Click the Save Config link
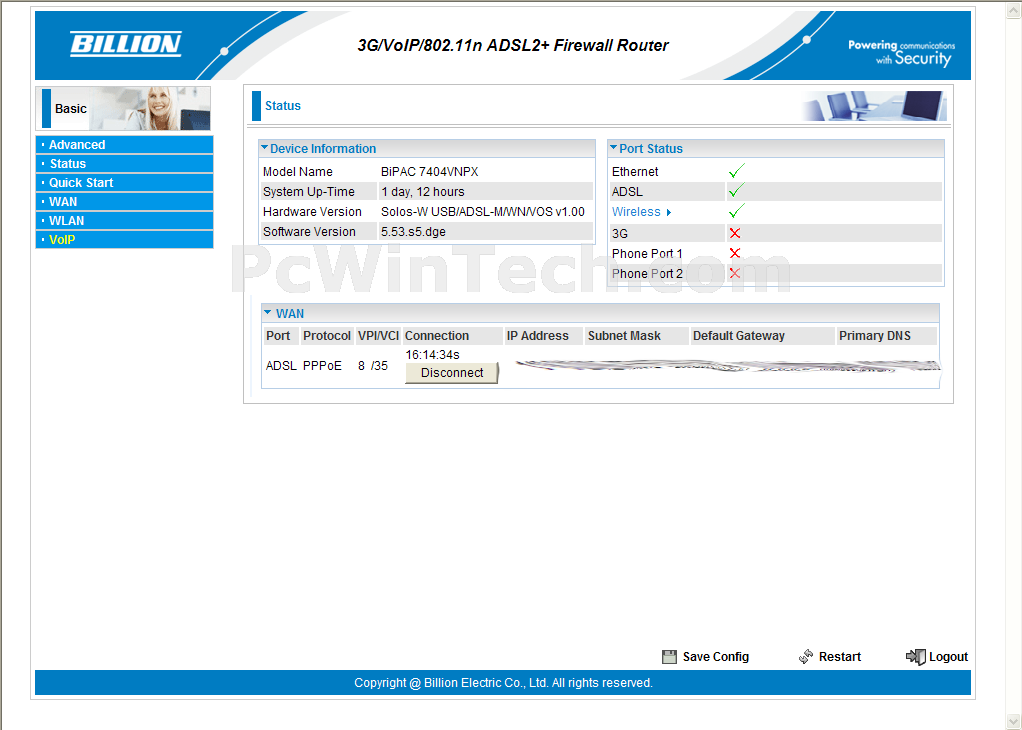 coord(716,657)
